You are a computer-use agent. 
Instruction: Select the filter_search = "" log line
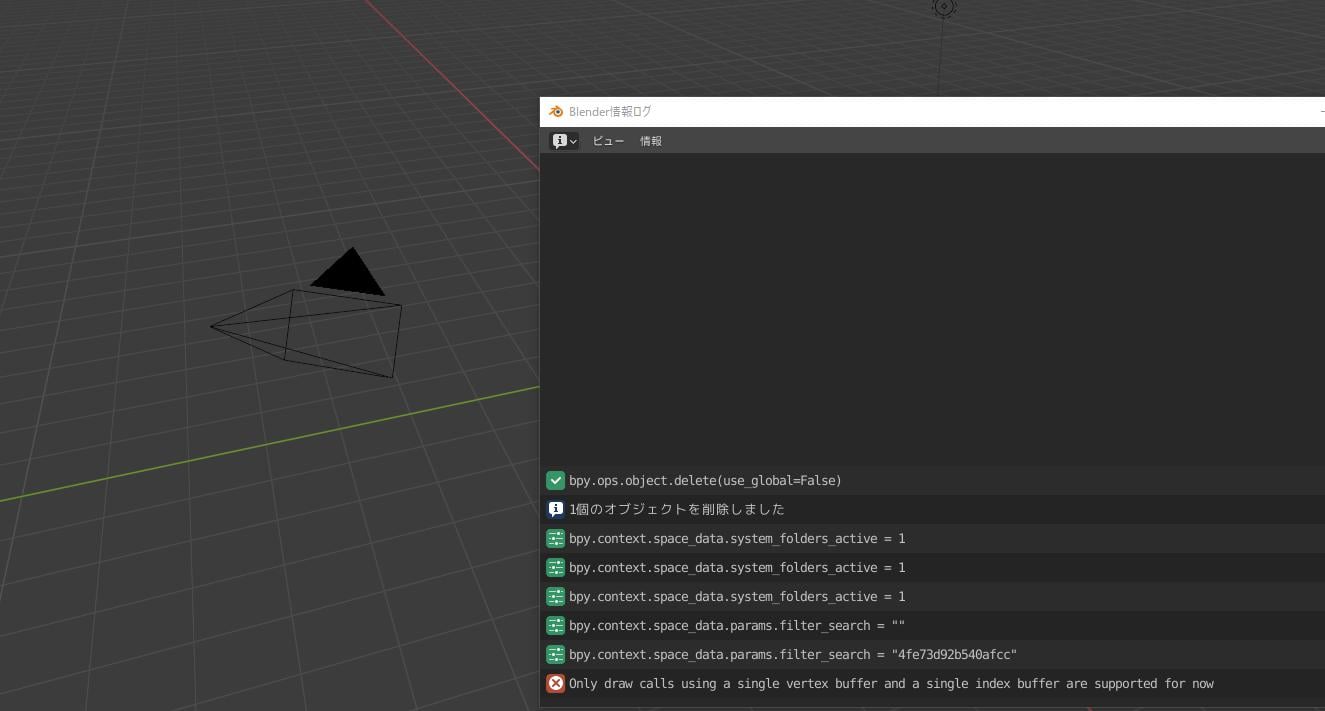[932, 626]
